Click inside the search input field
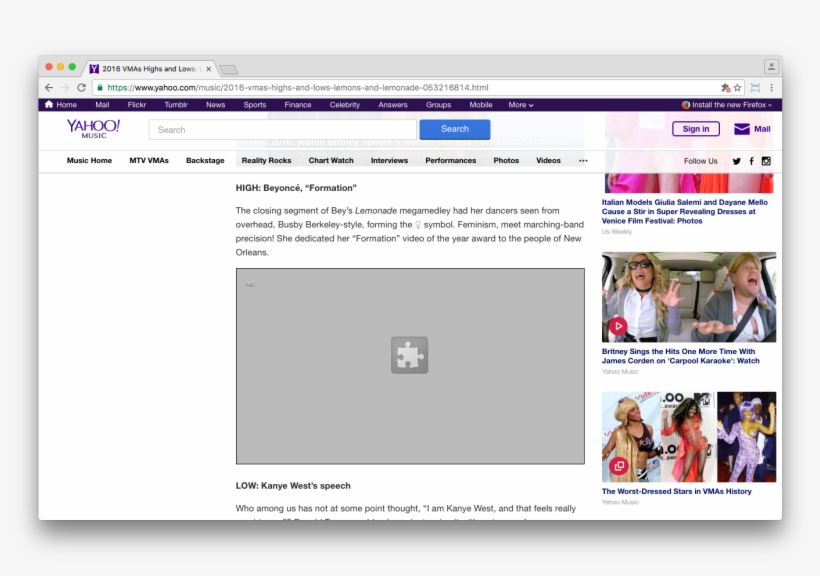 tap(280, 128)
